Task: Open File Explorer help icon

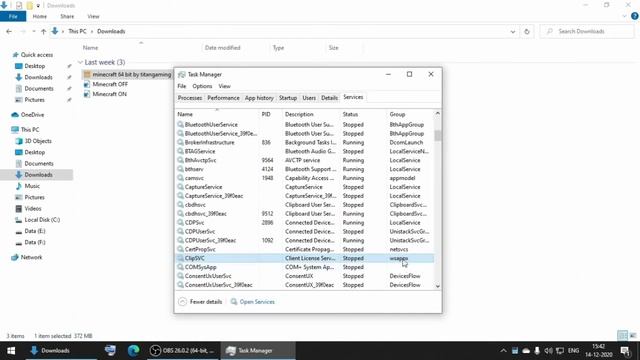Action: [x=635, y=16]
